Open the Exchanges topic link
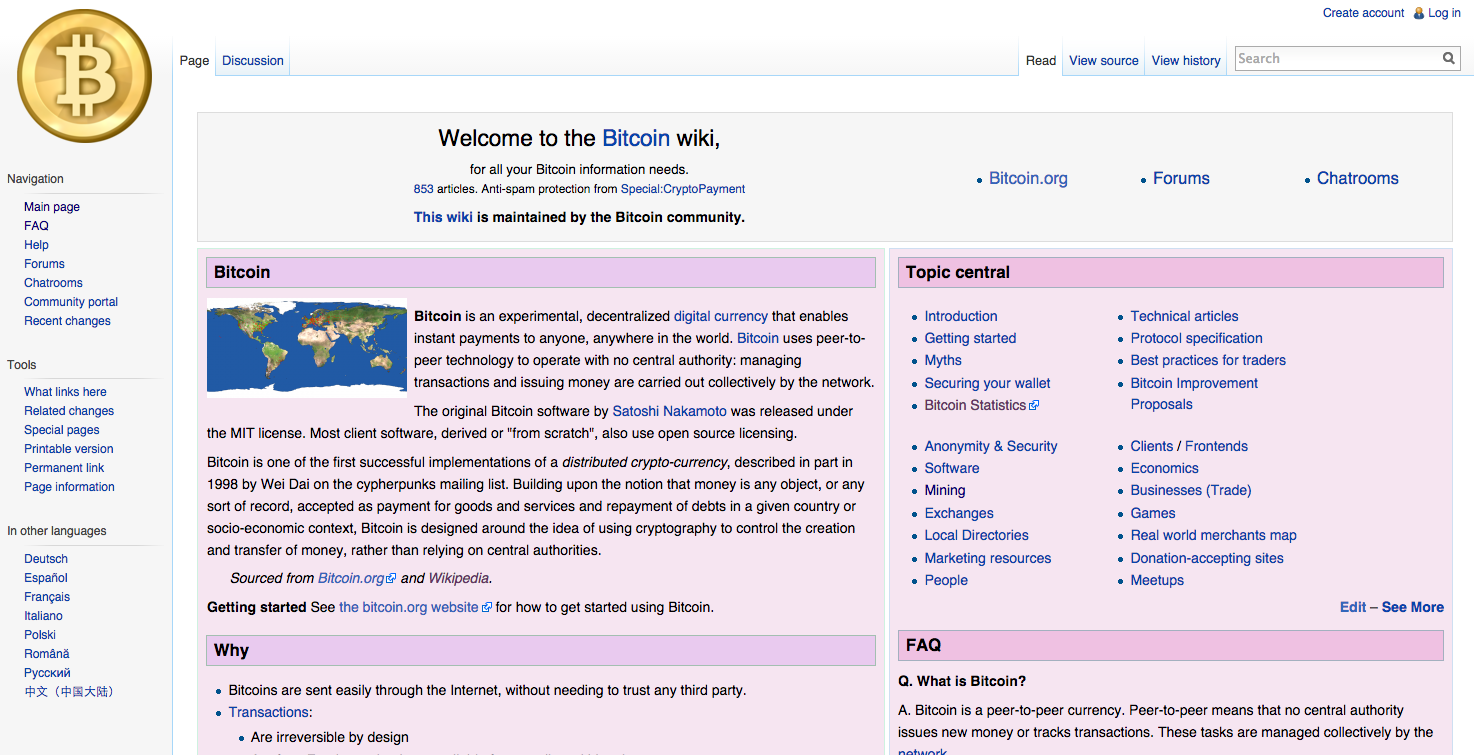 pos(959,513)
